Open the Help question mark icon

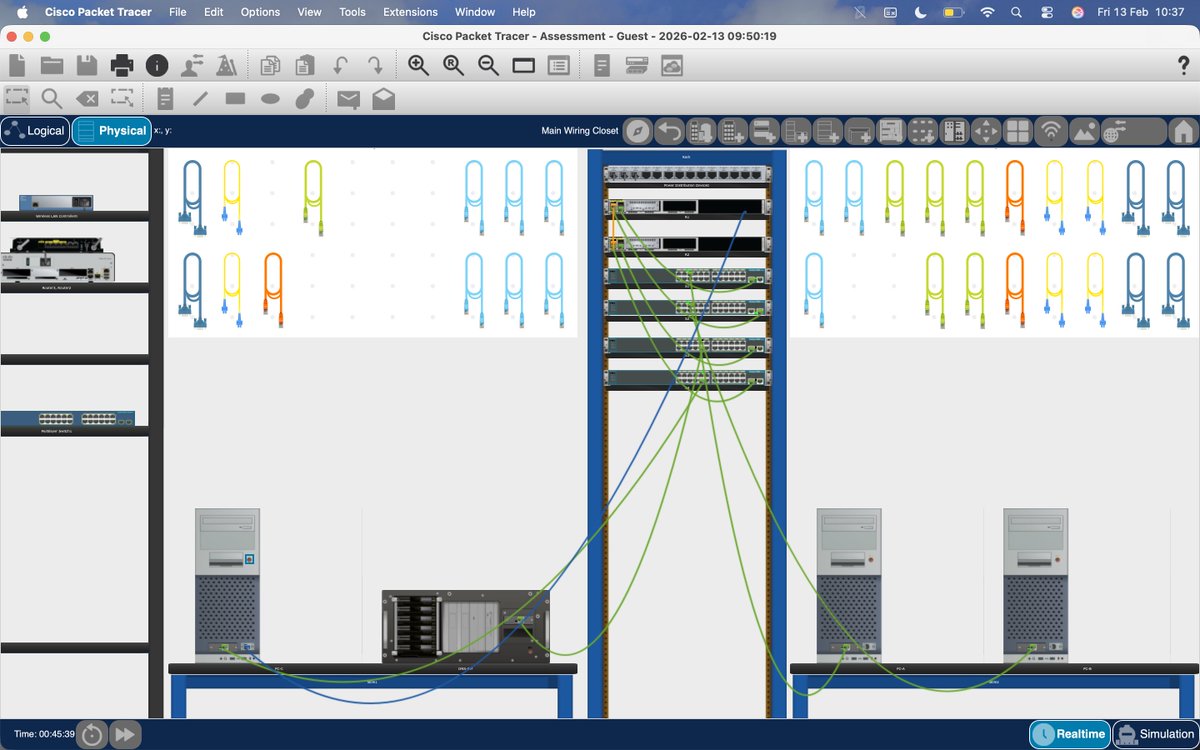(x=1184, y=66)
